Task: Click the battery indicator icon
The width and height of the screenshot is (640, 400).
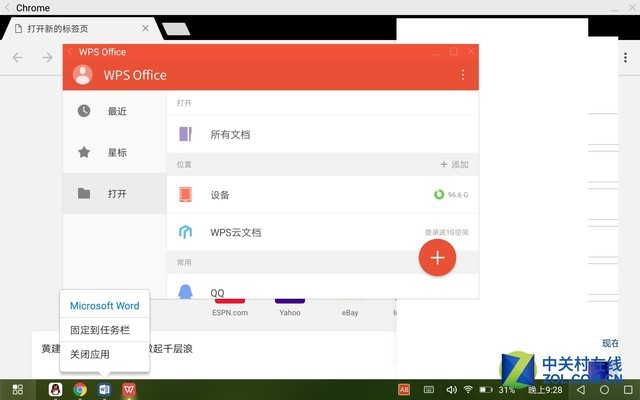Action: [x=486, y=390]
